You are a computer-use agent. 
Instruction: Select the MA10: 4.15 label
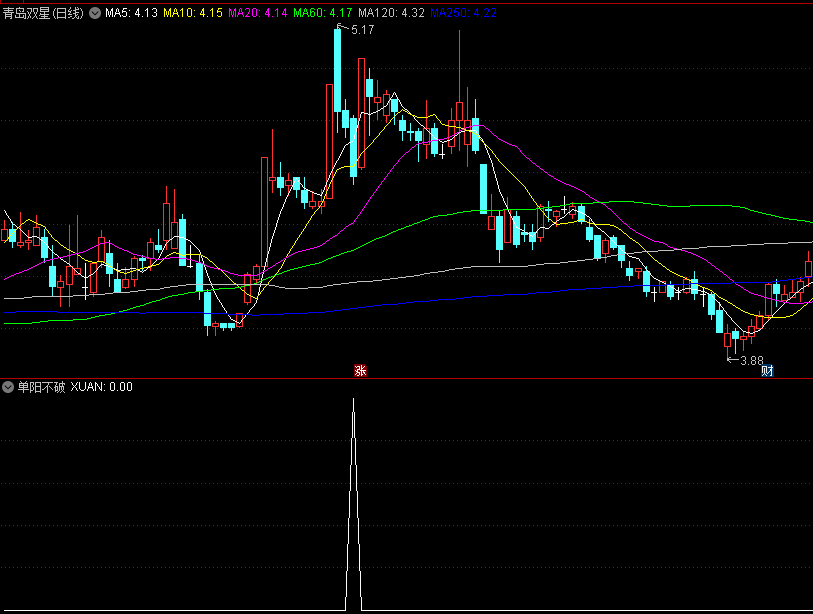tap(193, 13)
